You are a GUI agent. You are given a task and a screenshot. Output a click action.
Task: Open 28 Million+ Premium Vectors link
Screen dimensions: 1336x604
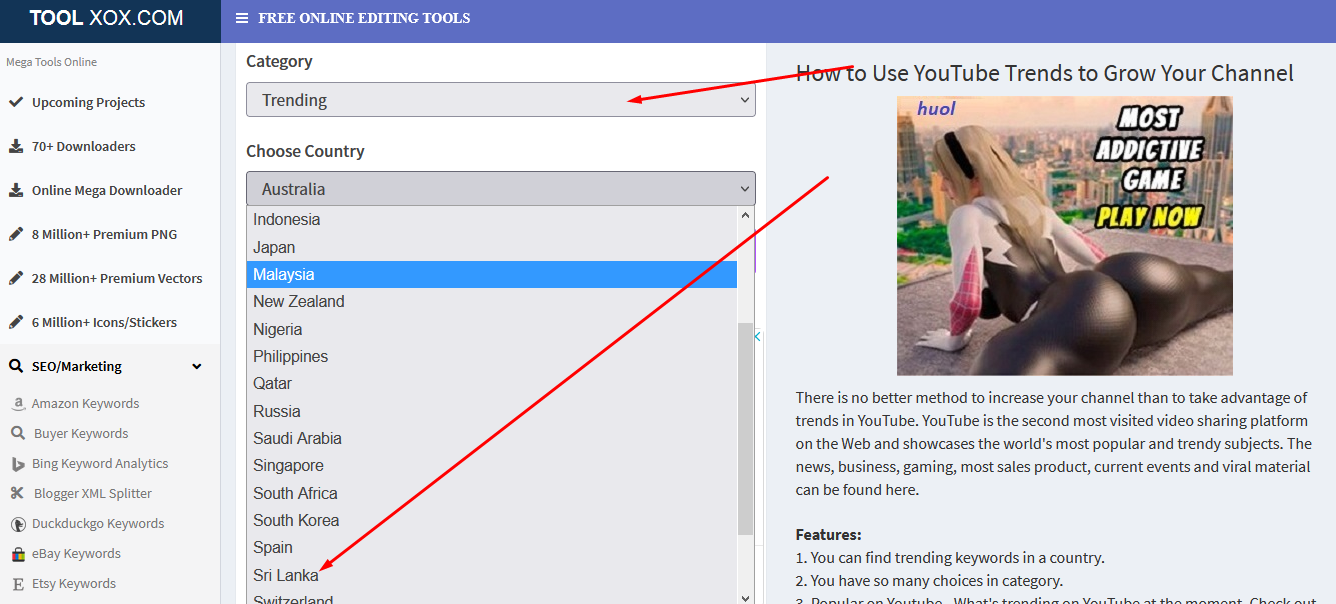pyautogui.click(x=117, y=278)
